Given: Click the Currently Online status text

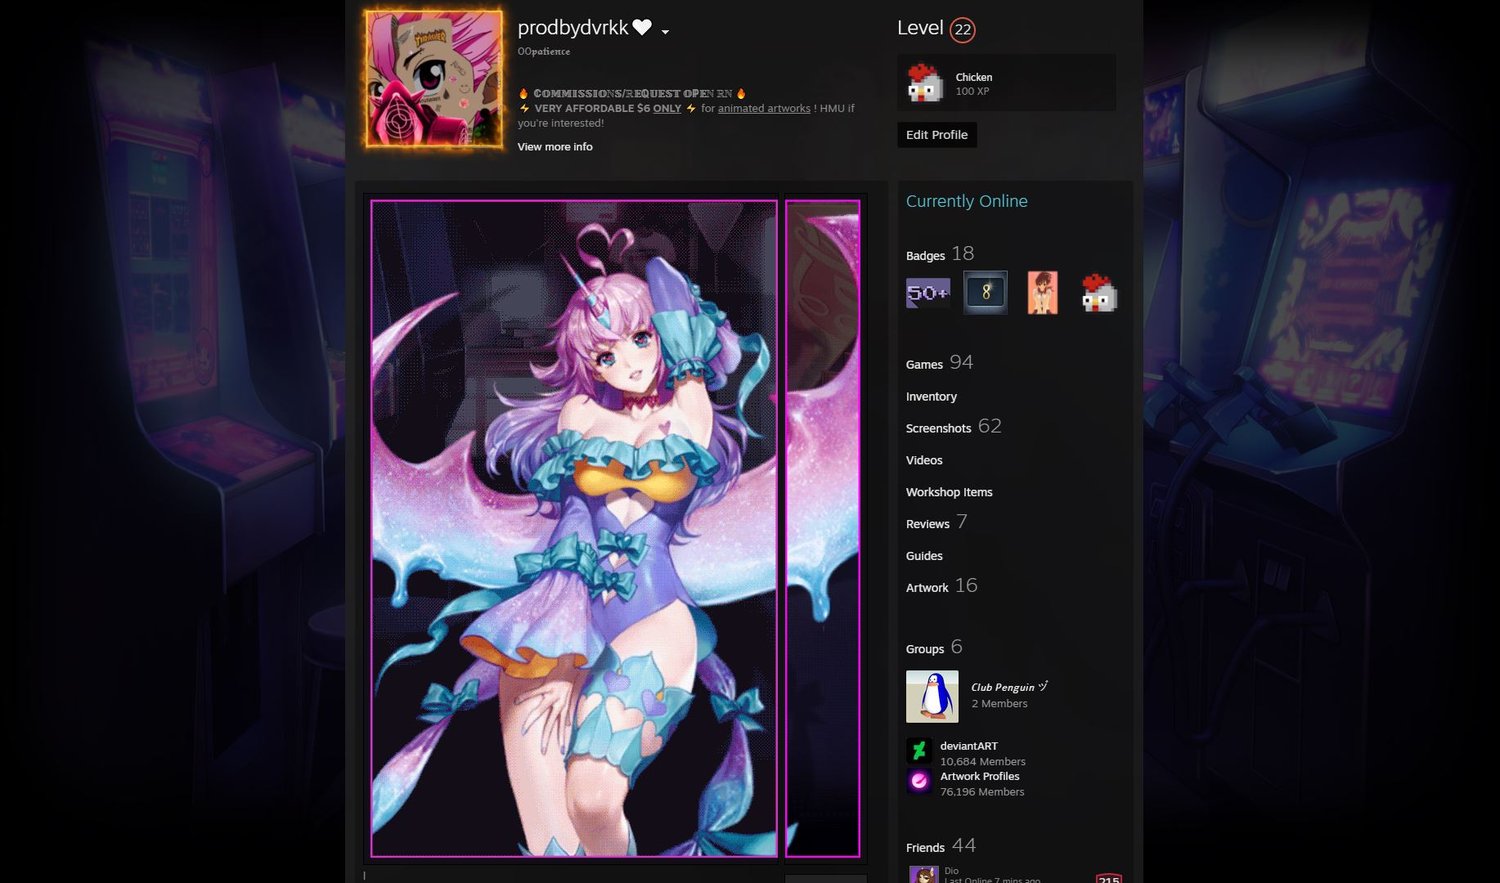Looking at the screenshot, I should [967, 201].
